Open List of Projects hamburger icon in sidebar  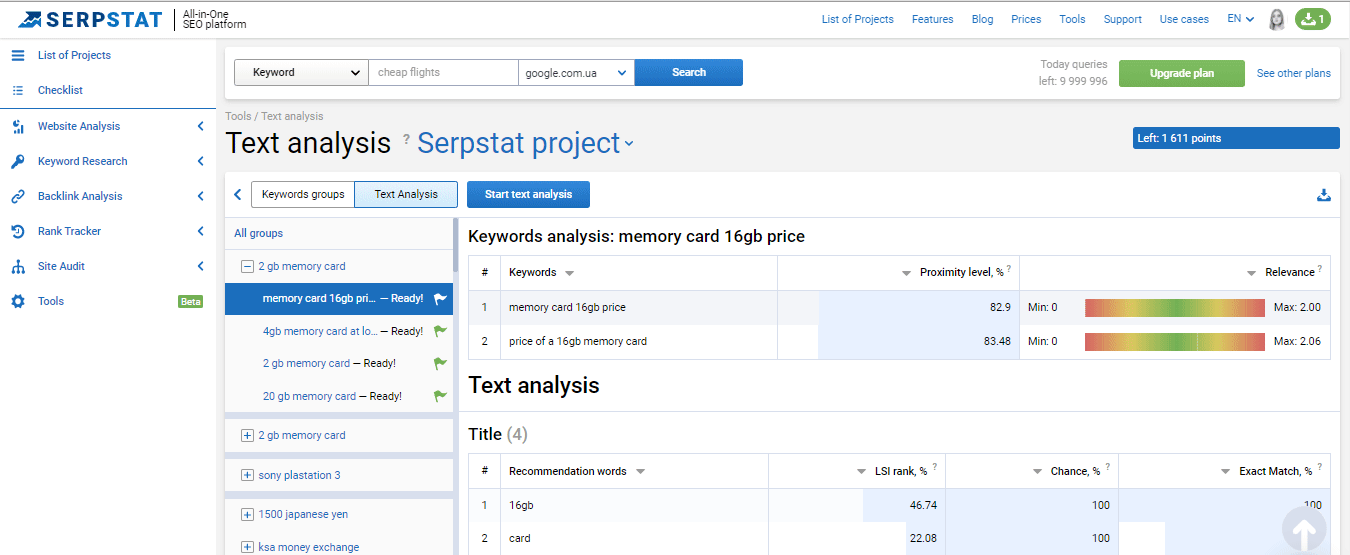coord(17,55)
